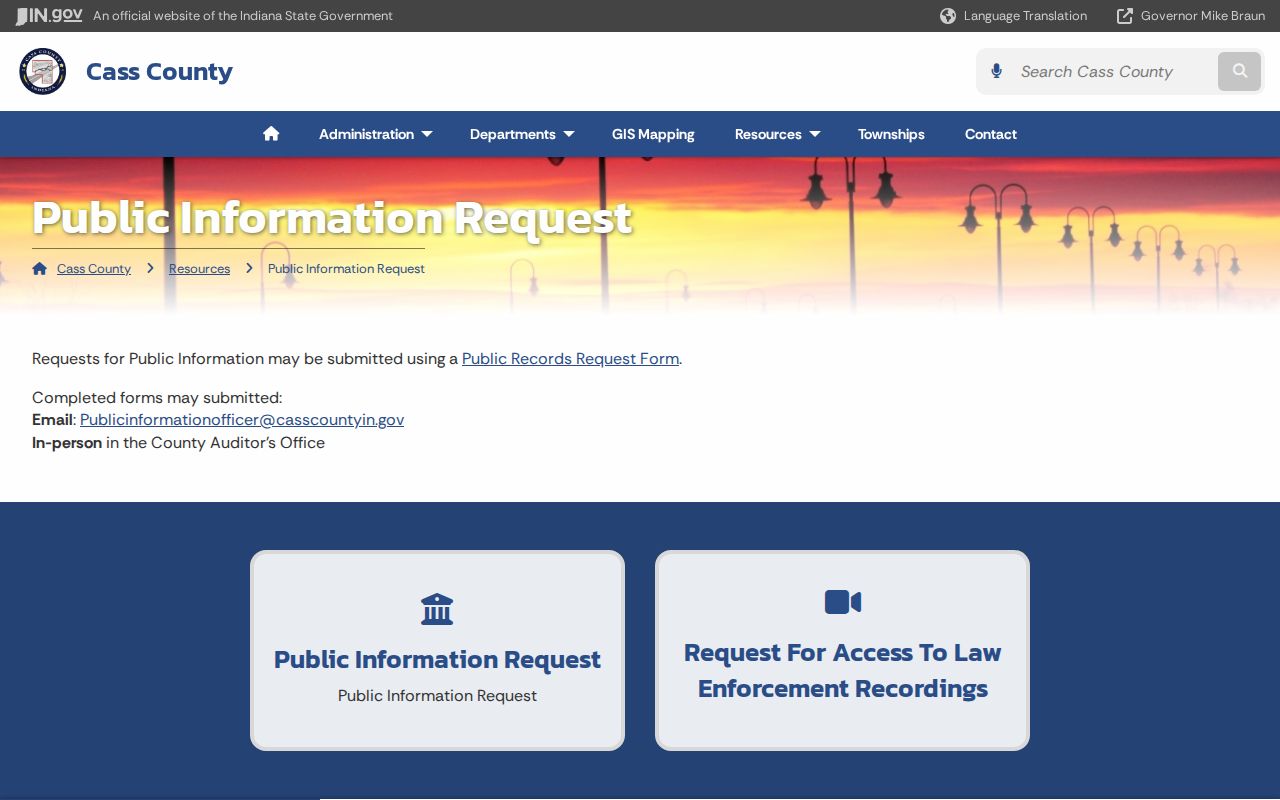Click the microphone voice search icon
The height and width of the screenshot is (800, 1280).
pyautogui.click(x=996, y=71)
